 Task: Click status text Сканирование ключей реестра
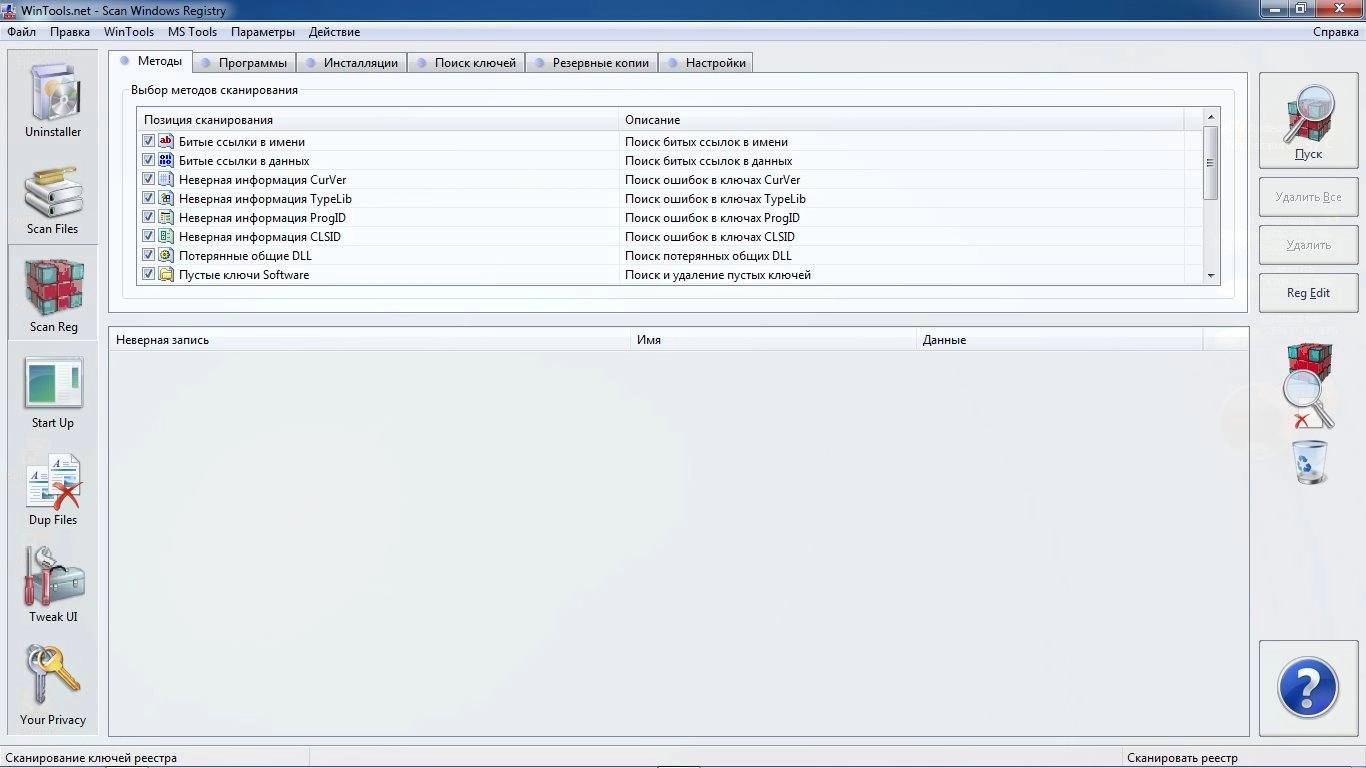91,758
